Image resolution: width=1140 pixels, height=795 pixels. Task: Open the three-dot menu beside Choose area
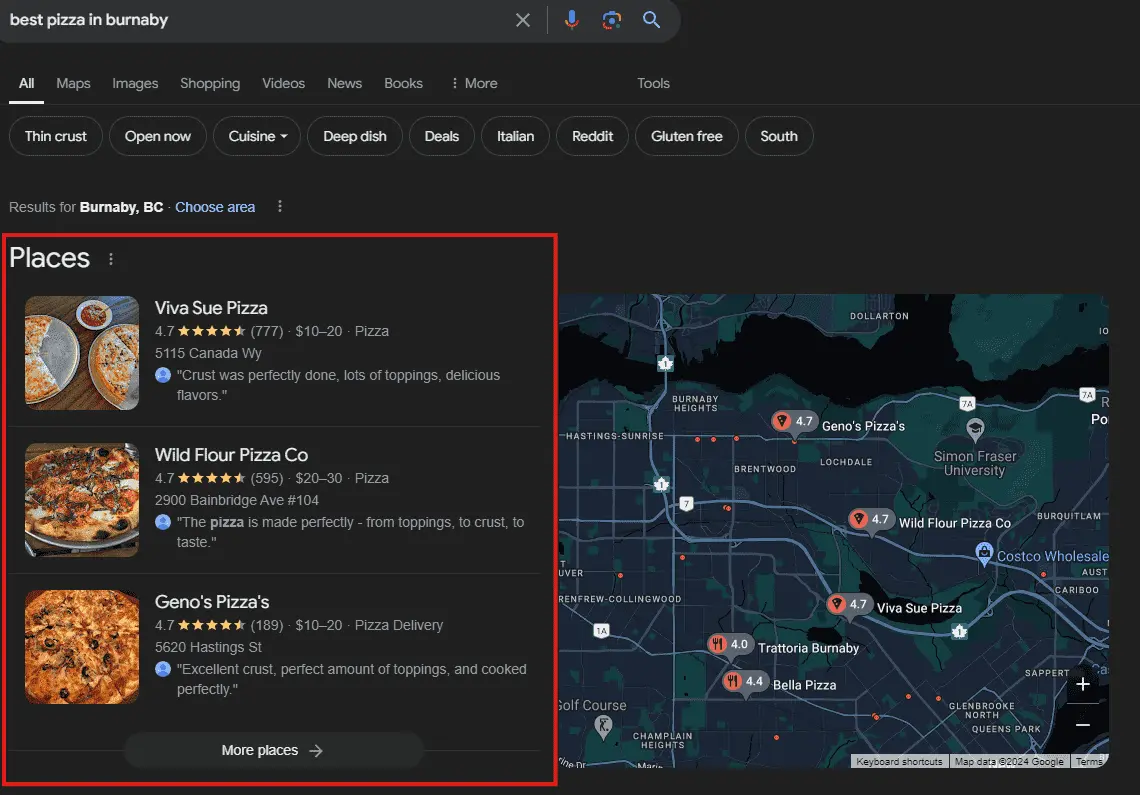pos(280,207)
